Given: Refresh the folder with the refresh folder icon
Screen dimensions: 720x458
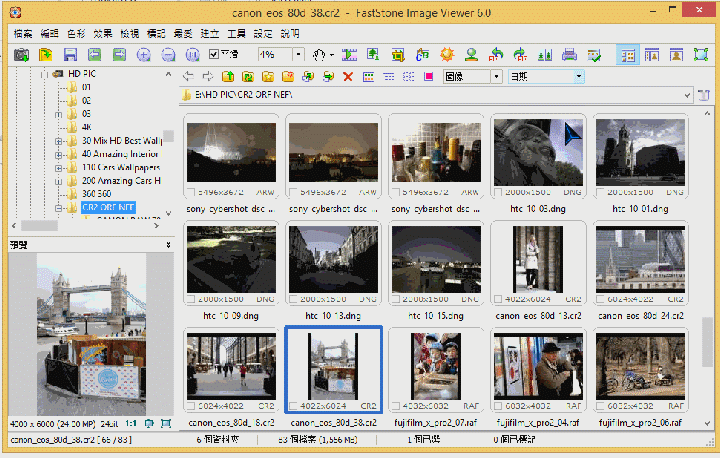Looking at the screenshot, I should [x=248, y=77].
